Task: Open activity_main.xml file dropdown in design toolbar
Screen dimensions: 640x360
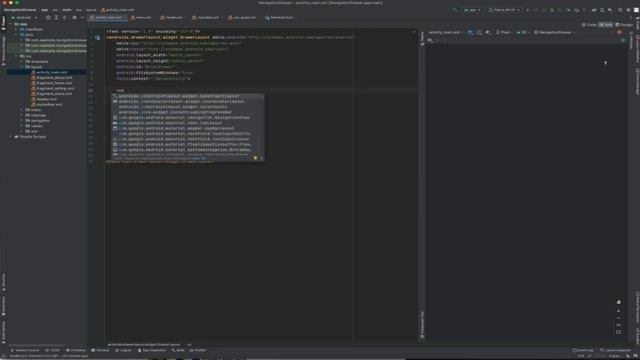Action: (445, 32)
